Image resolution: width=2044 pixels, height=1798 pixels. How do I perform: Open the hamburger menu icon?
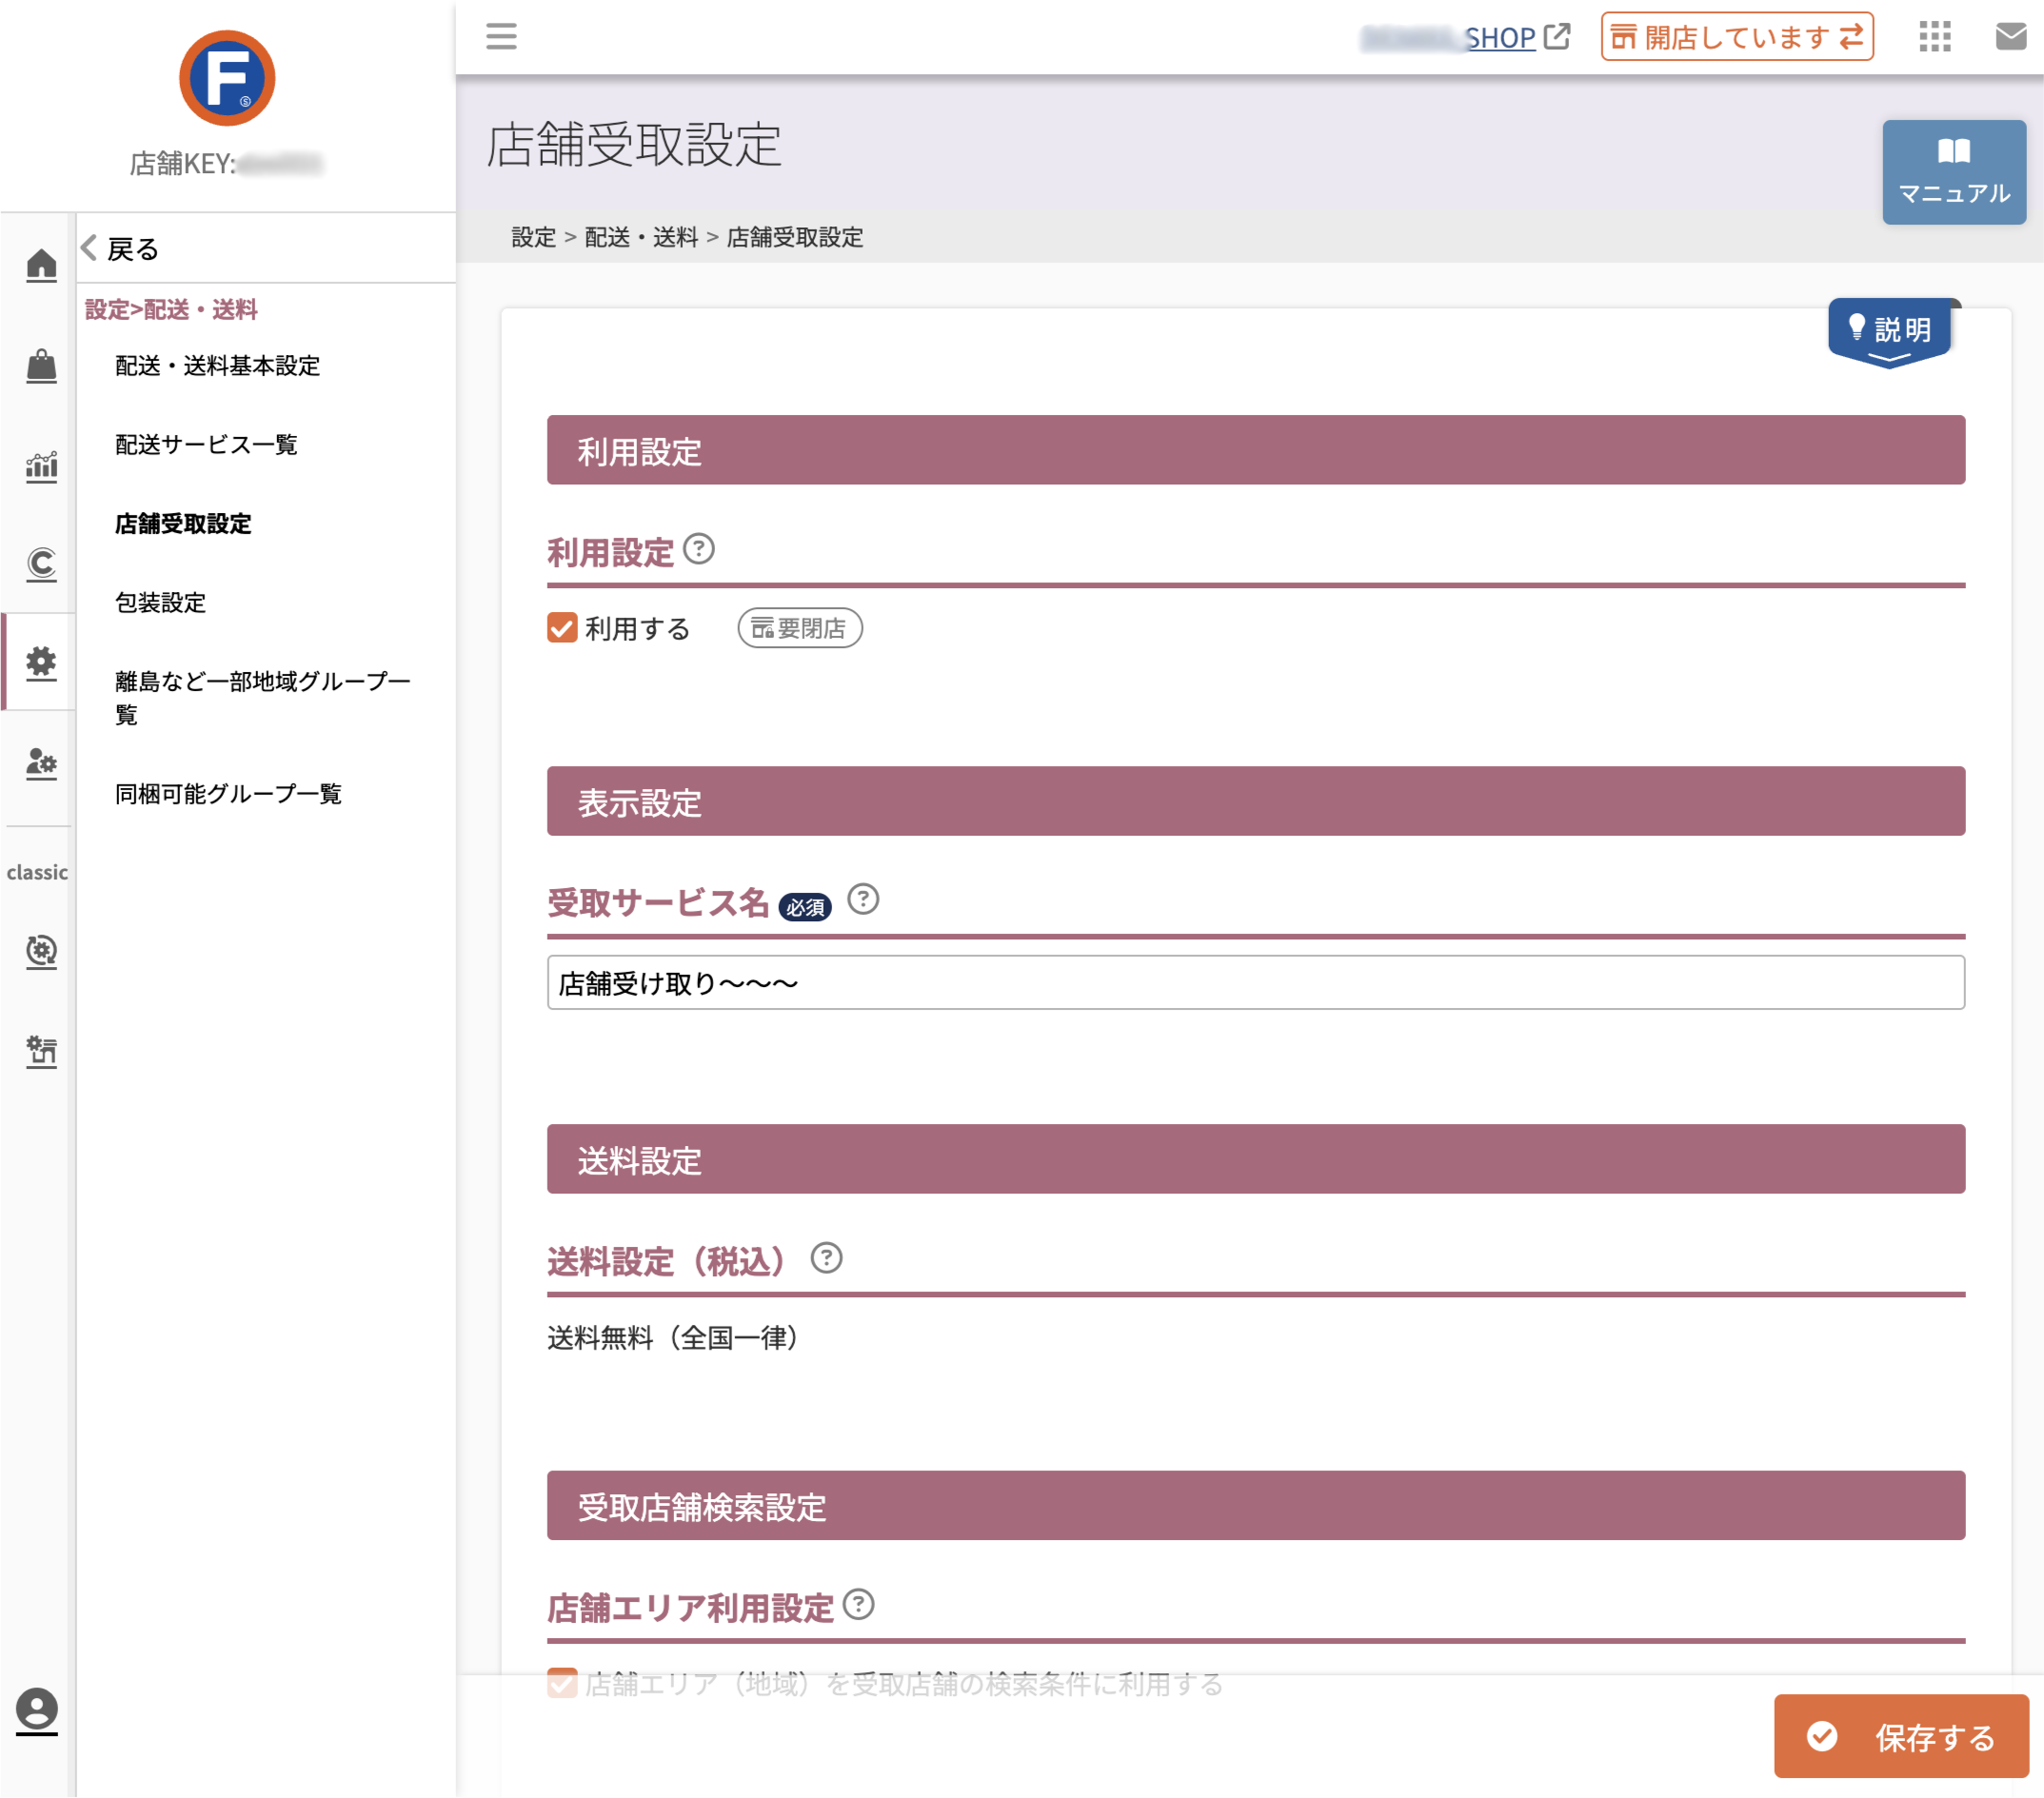point(501,37)
